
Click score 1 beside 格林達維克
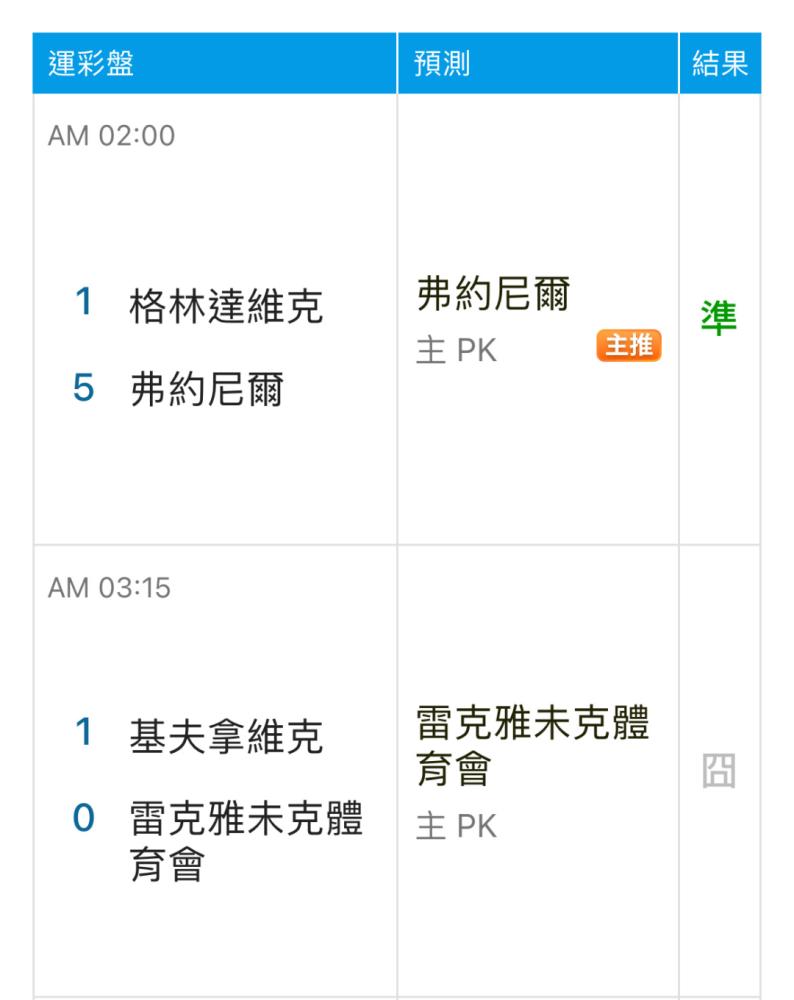point(84,301)
